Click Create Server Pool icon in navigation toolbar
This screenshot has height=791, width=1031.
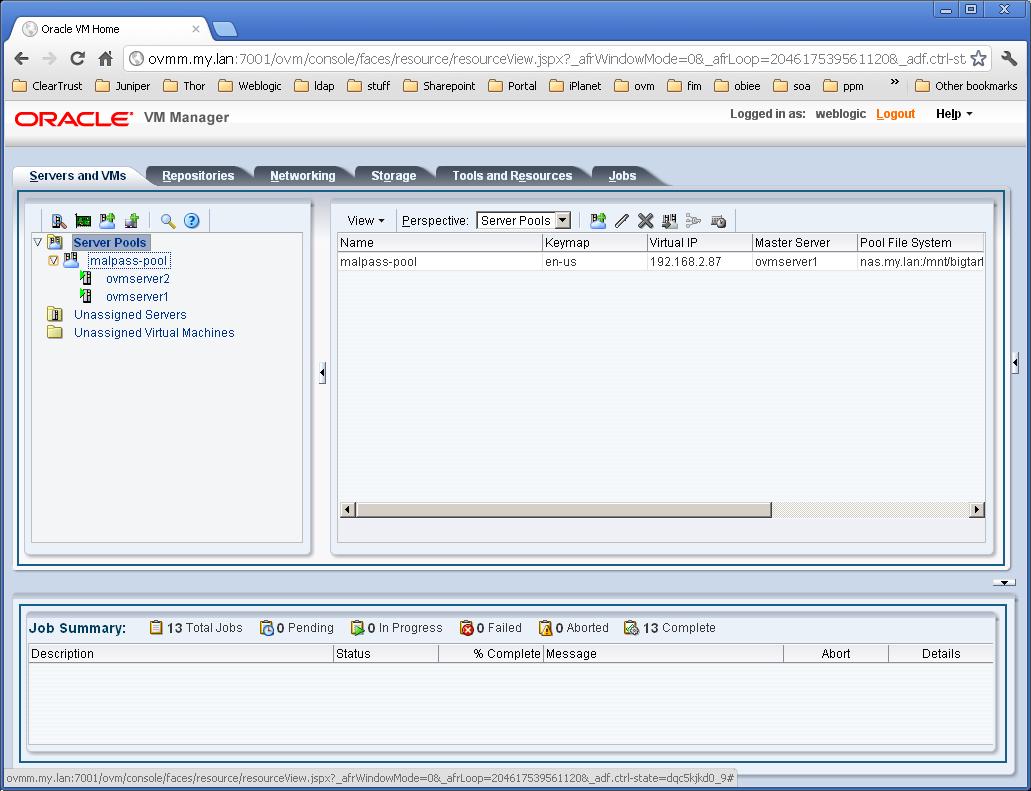(x=107, y=221)
